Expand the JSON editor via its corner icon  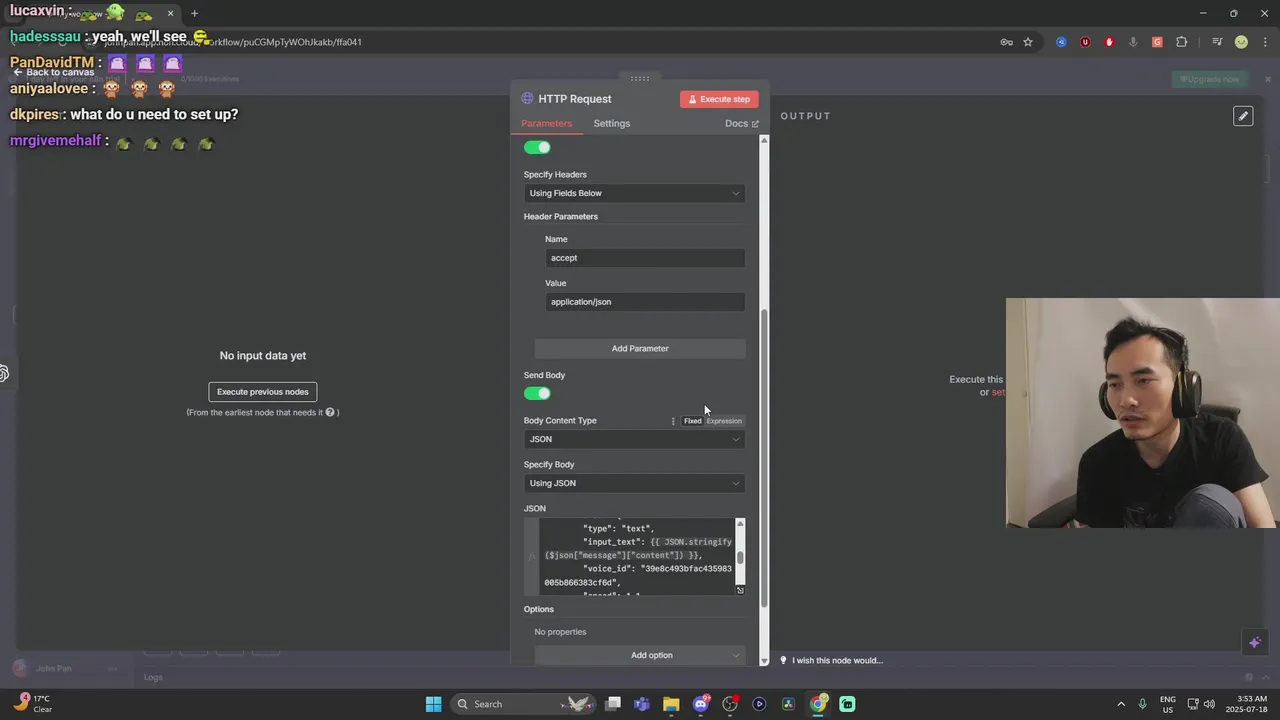click(x=740, y=590)
